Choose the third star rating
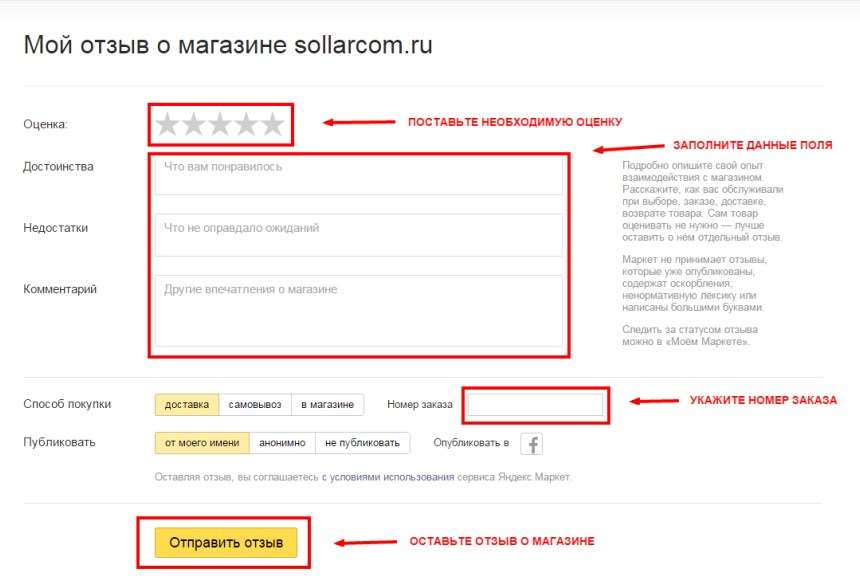The width and height of the screenshot is (860, 580). point(220,125)
